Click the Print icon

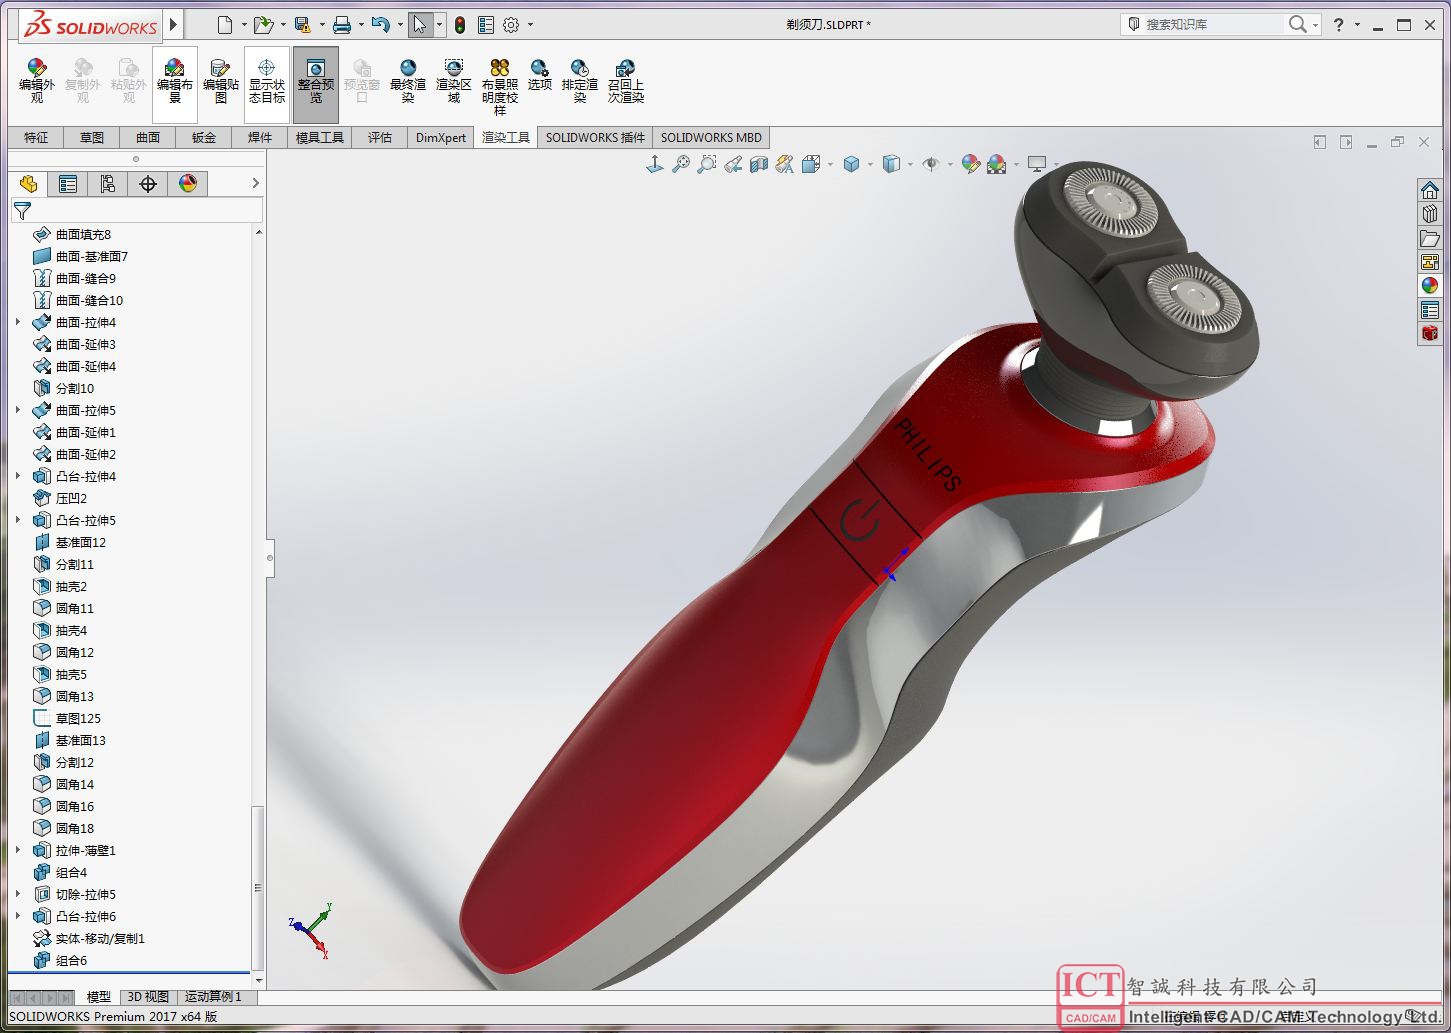[x=342, y=25]
